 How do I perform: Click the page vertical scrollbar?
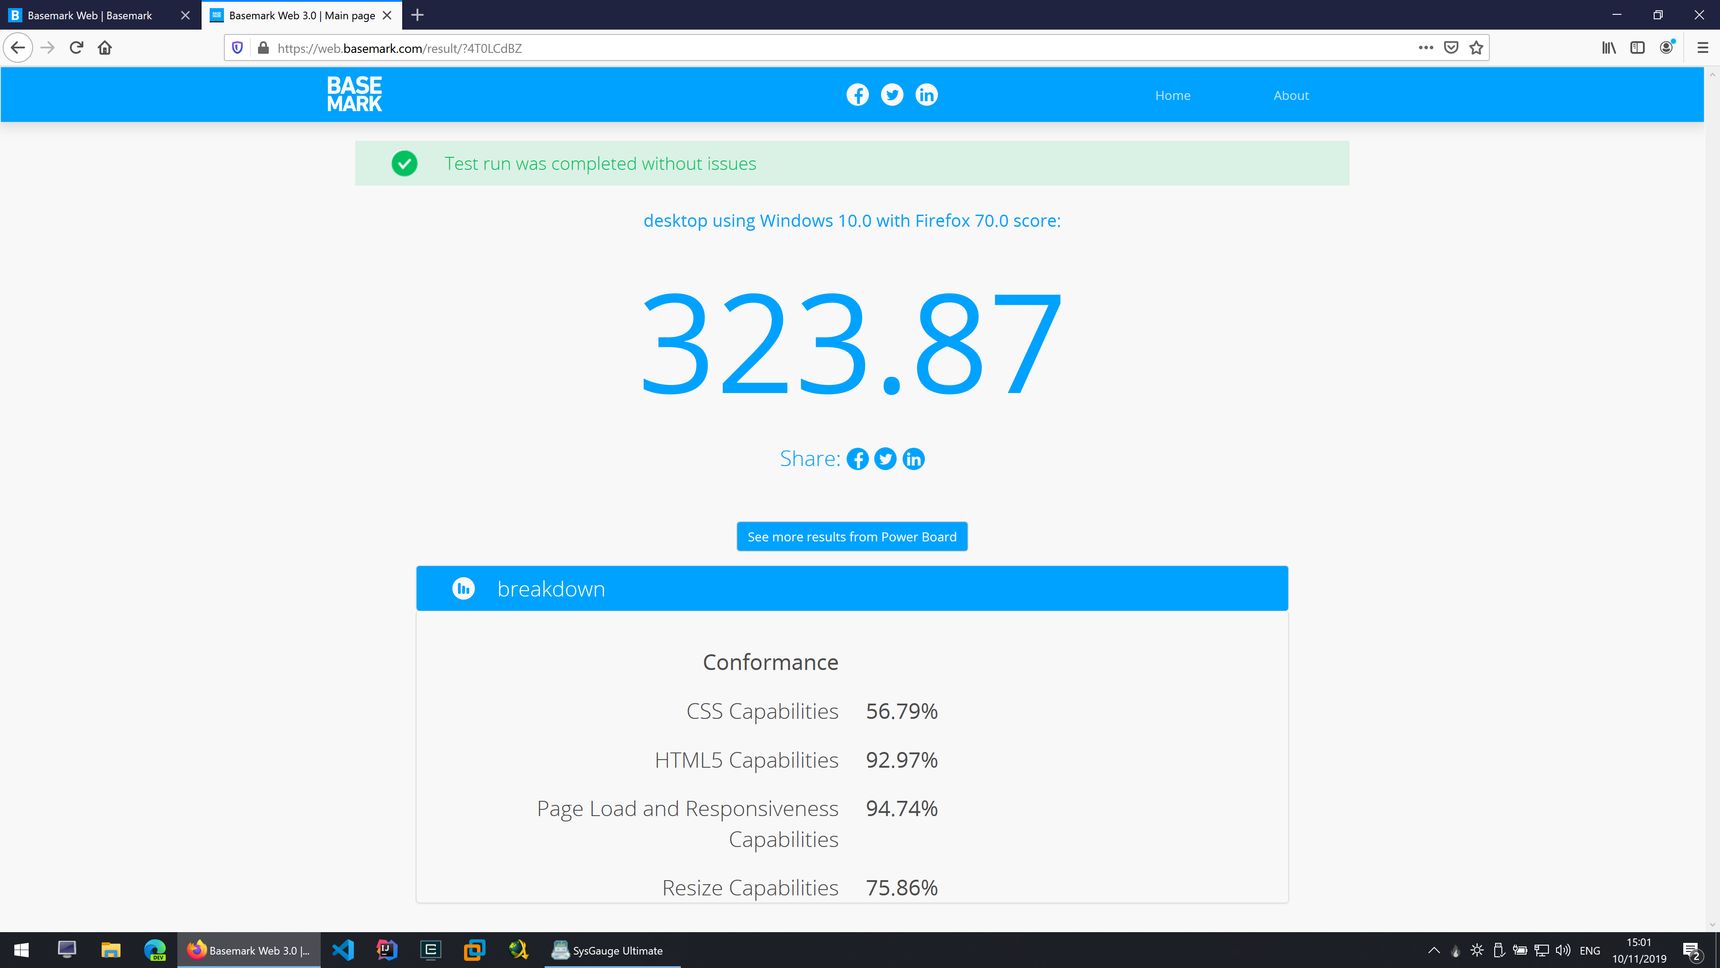tap(1712, 500)
